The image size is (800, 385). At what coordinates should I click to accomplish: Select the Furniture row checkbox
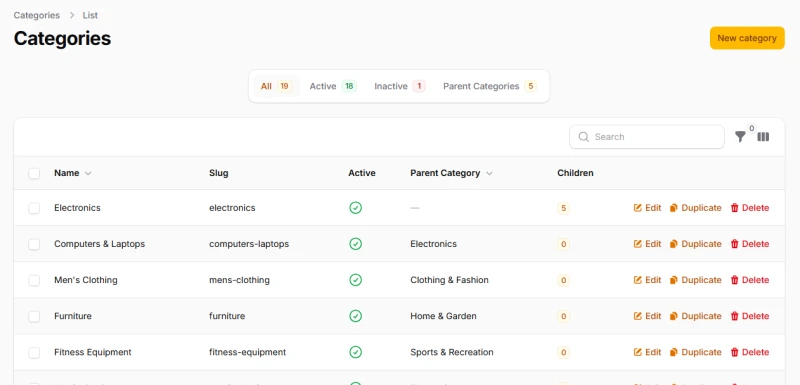[34, 317]
